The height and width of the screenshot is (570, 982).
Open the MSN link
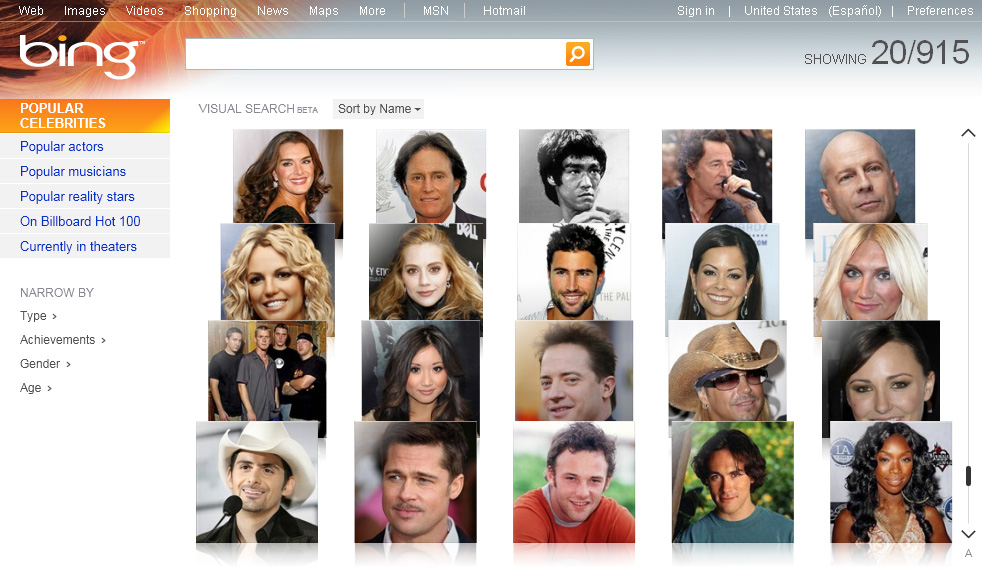point(435,11)
